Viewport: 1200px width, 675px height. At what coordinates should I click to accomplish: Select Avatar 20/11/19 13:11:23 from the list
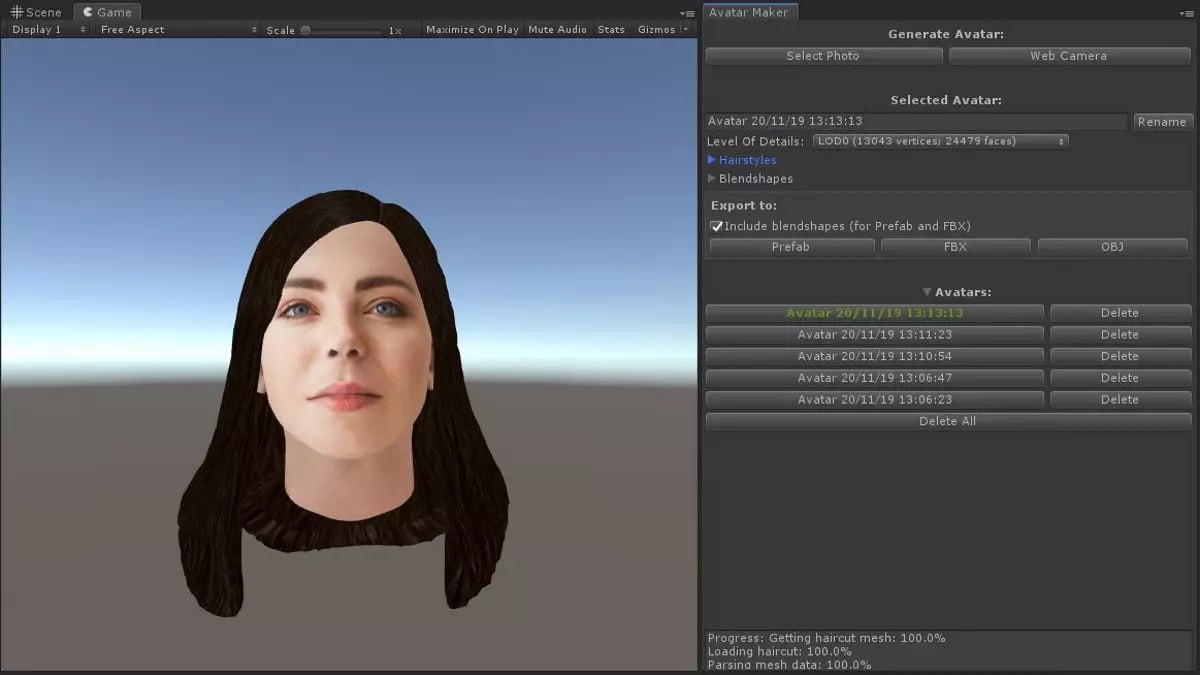click(874, 334)
